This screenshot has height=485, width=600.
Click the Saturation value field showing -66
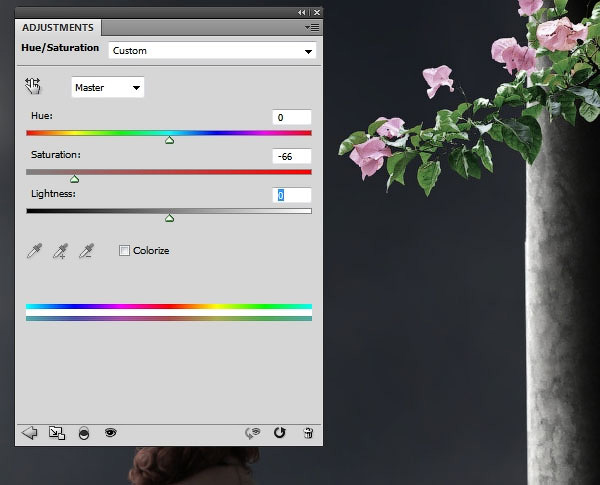point(292,156)
